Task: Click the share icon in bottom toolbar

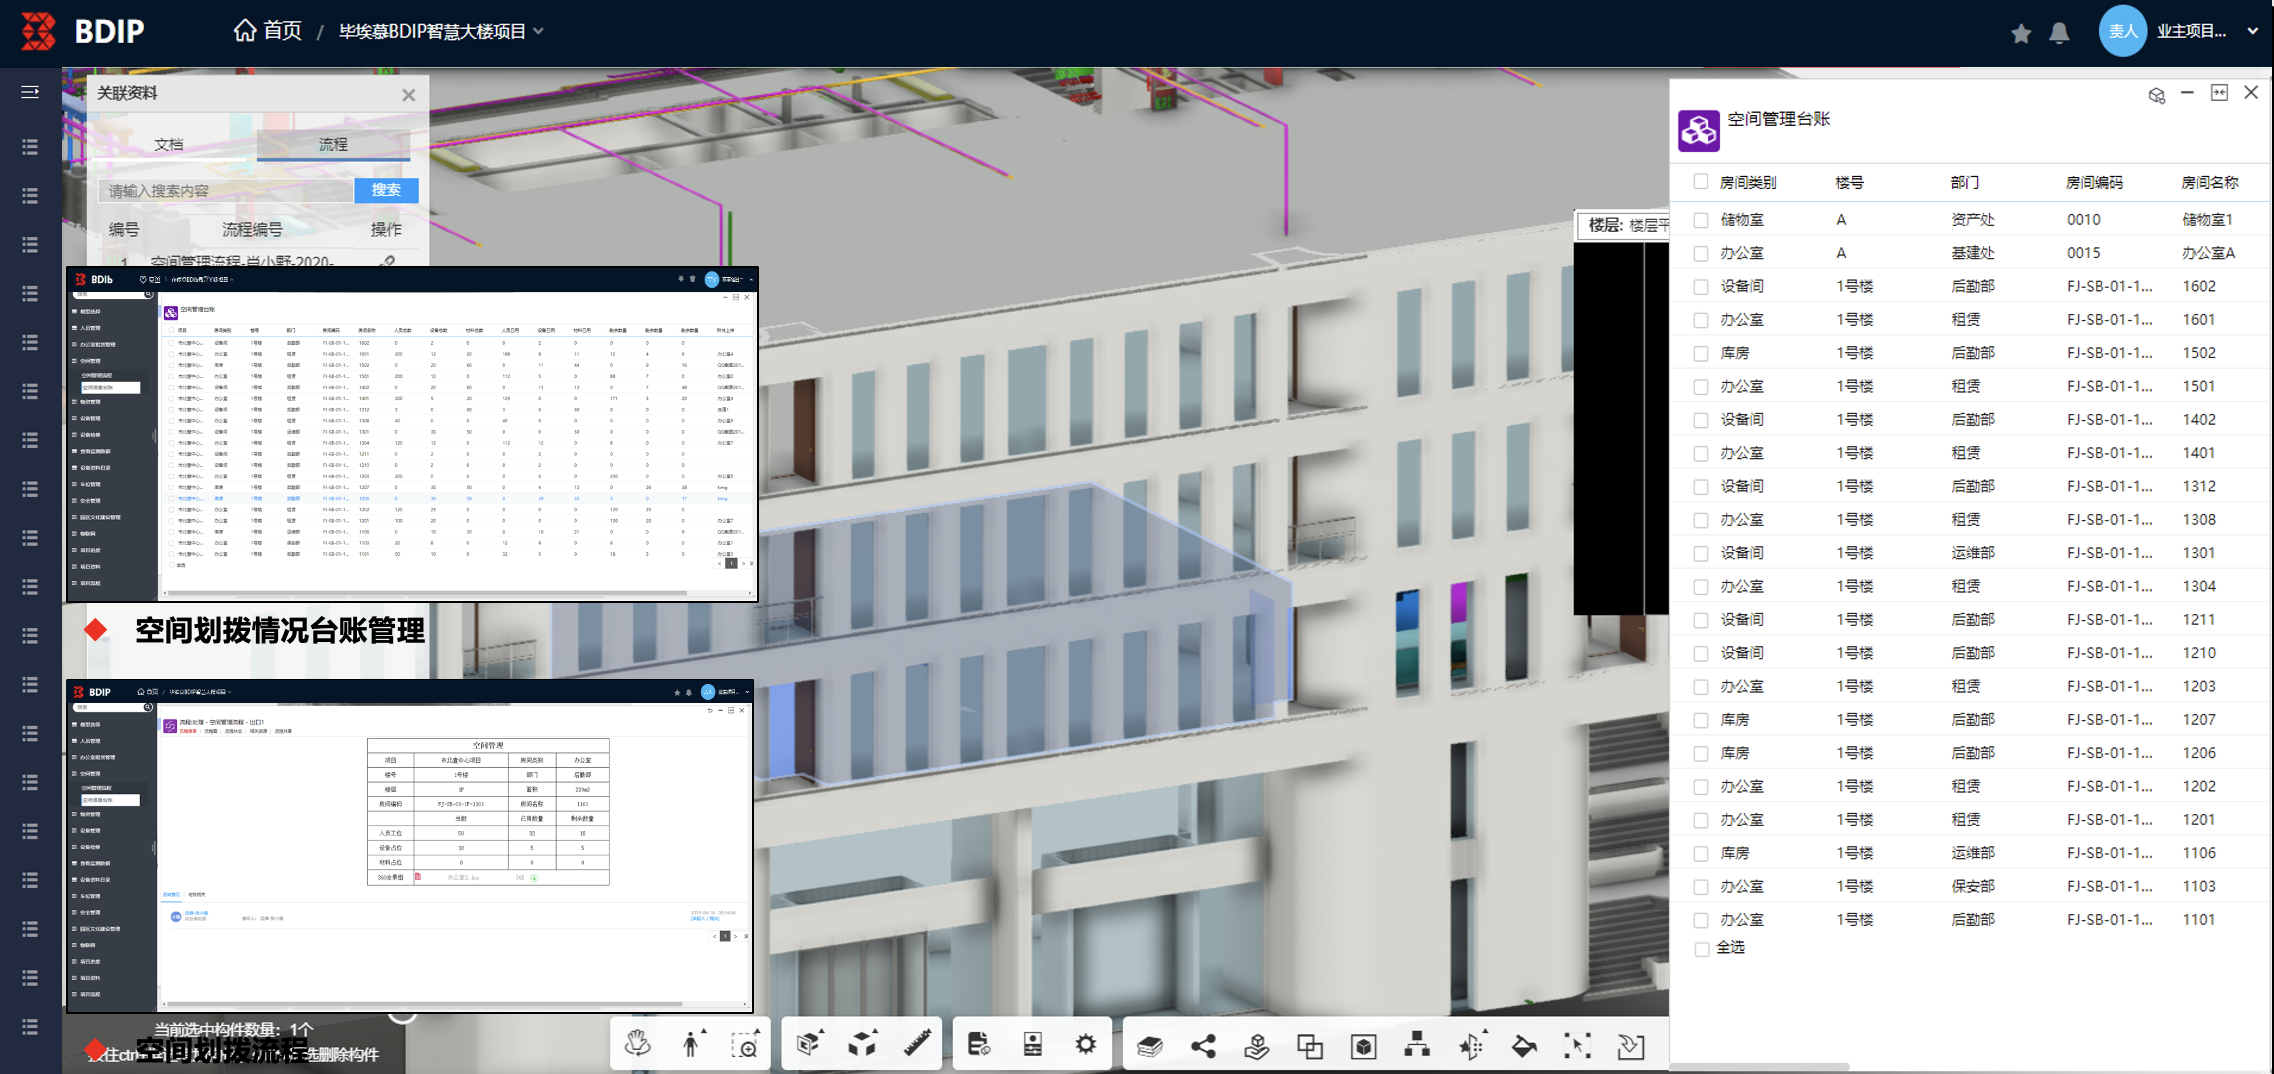Action: pyautogui.click(x=1204, y=1046)
